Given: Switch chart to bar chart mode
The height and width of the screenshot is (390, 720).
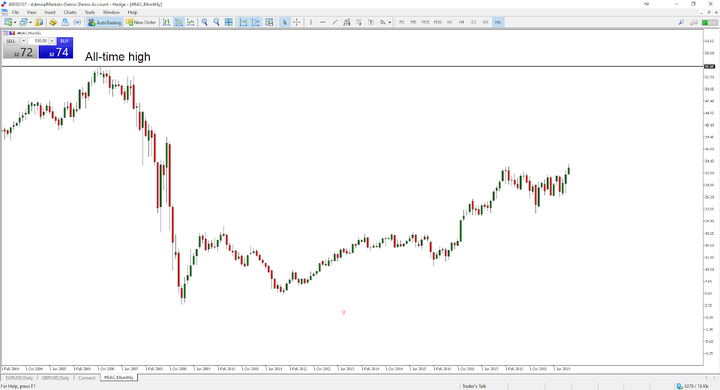Looking at the screenshot, I should point(166,22).
